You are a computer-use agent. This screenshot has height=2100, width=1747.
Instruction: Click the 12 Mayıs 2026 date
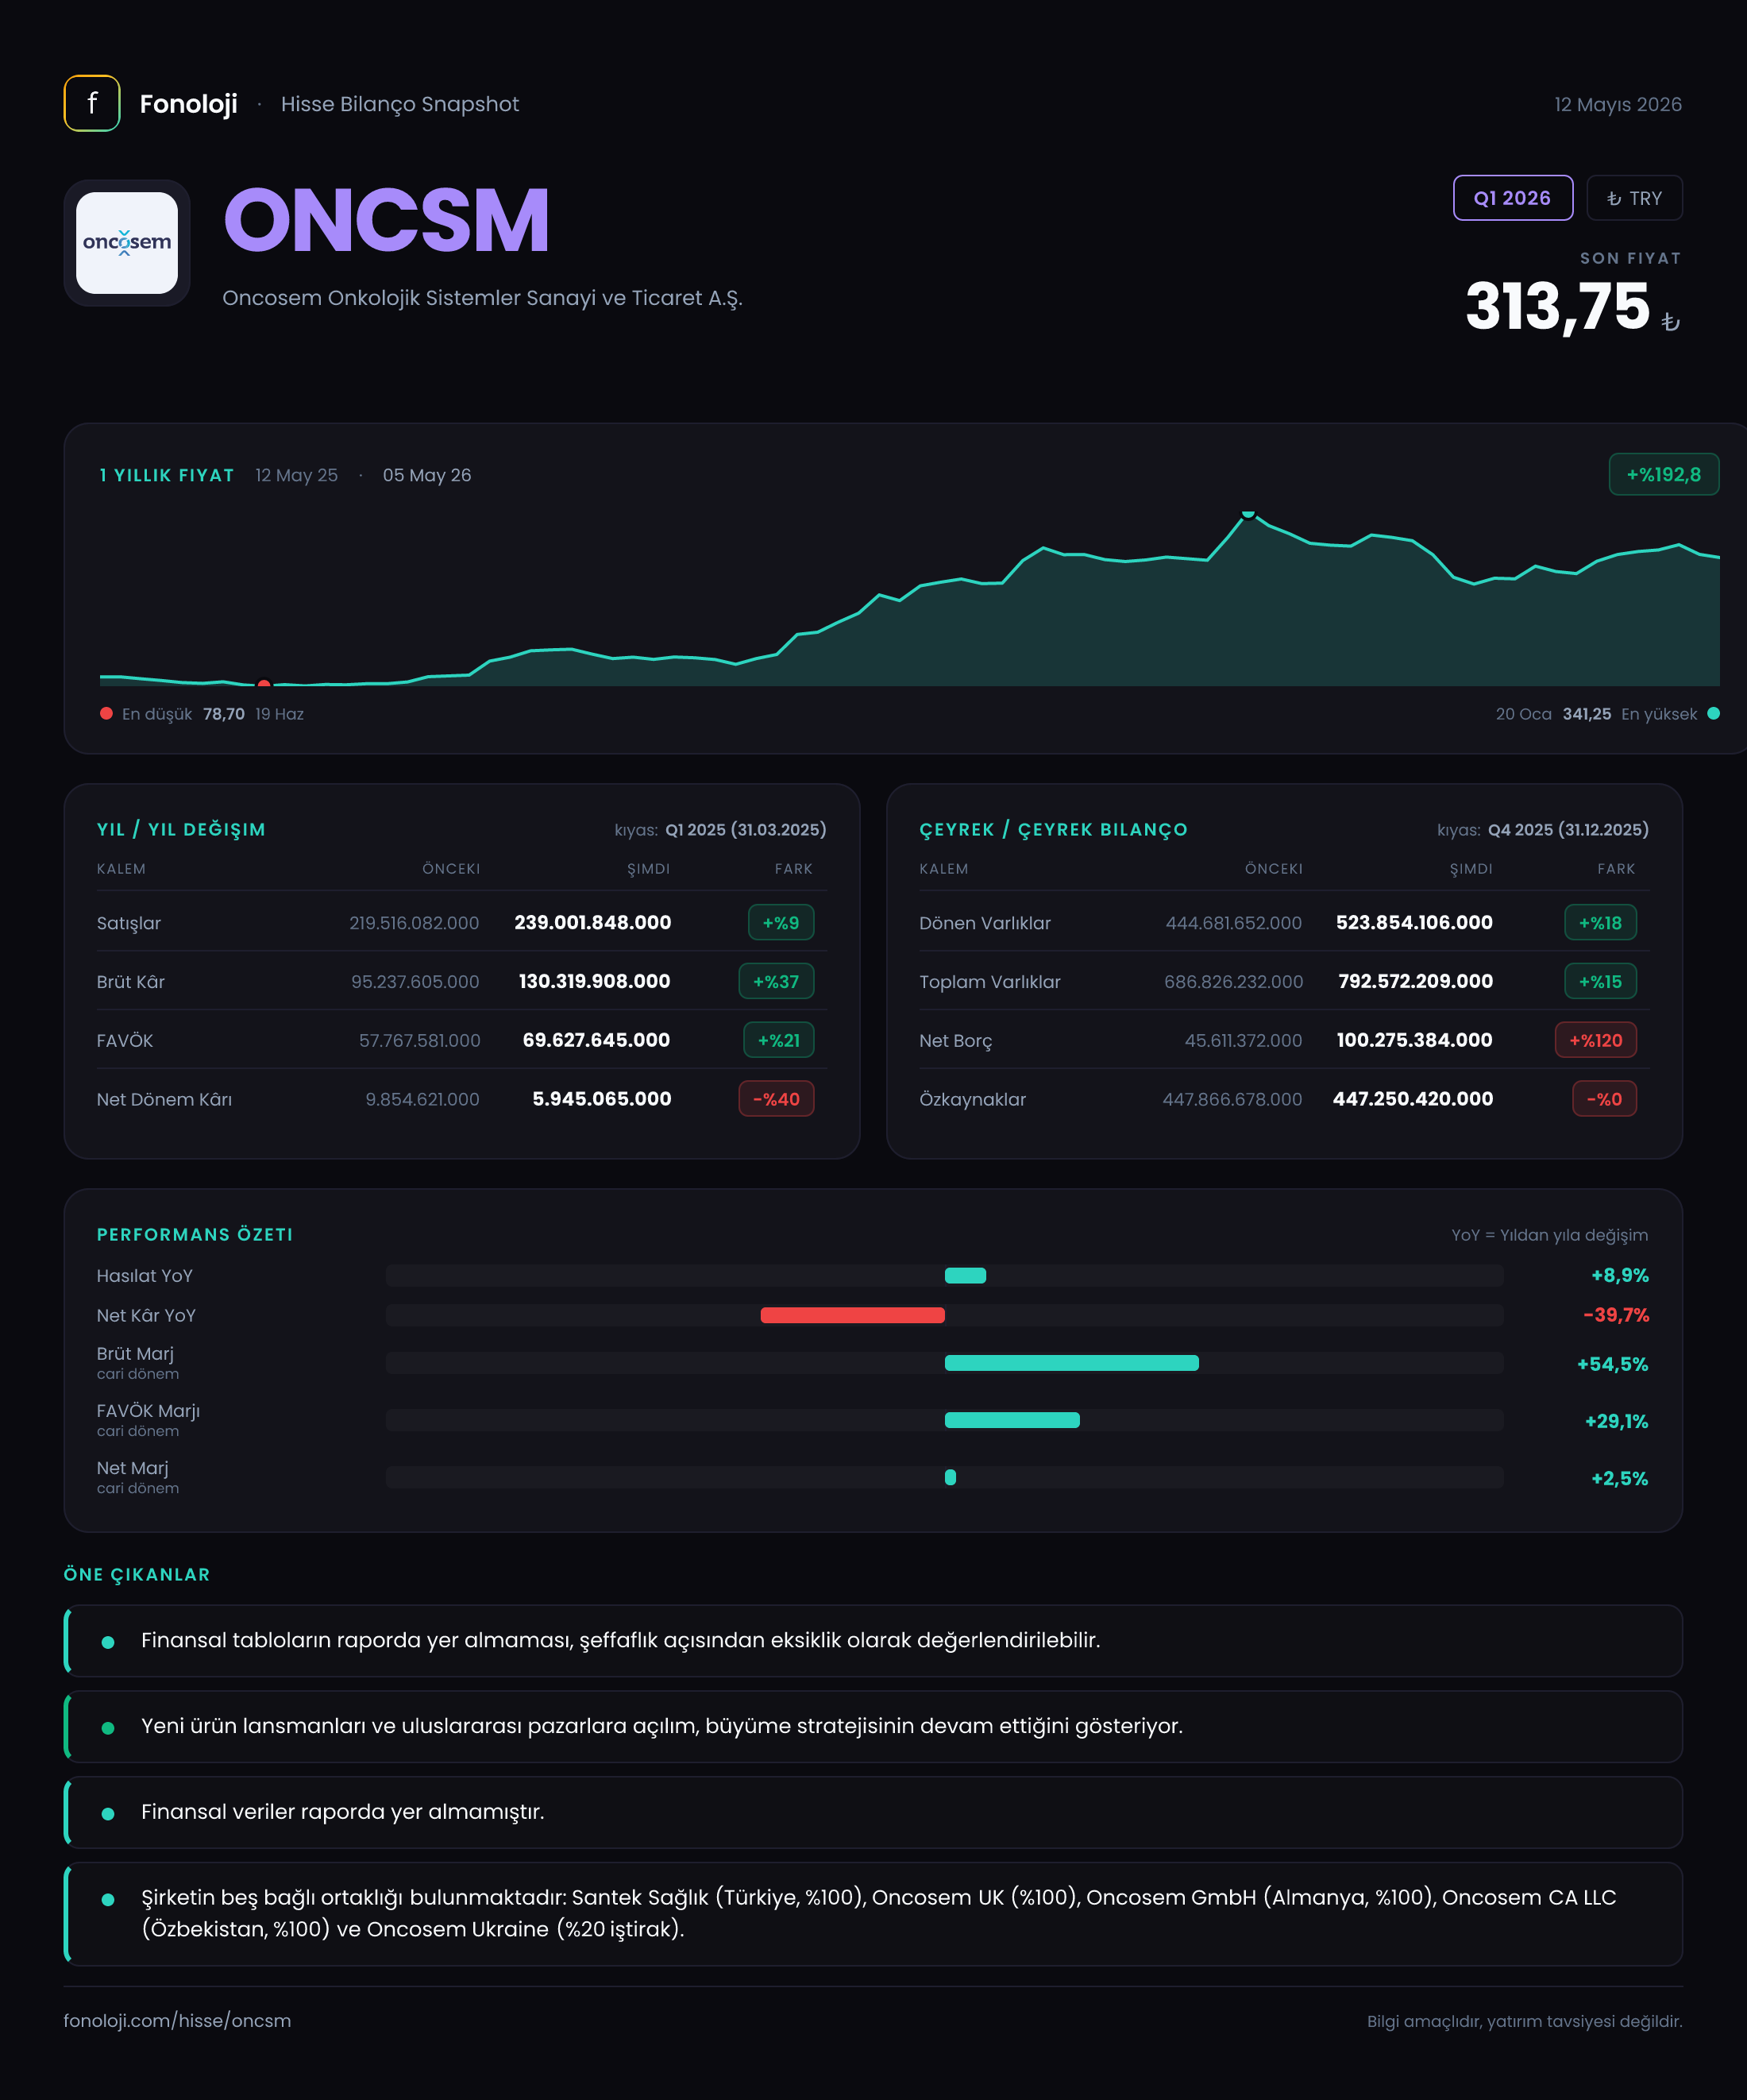click(x=1617, y=104)
